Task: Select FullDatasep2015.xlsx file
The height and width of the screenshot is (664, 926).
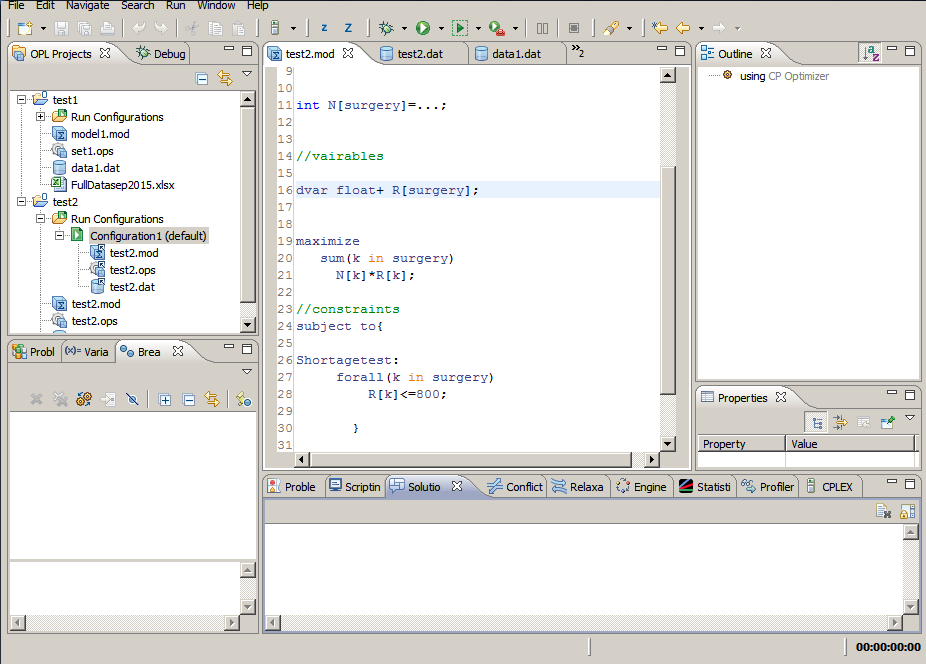Action: tap(122, 185)
